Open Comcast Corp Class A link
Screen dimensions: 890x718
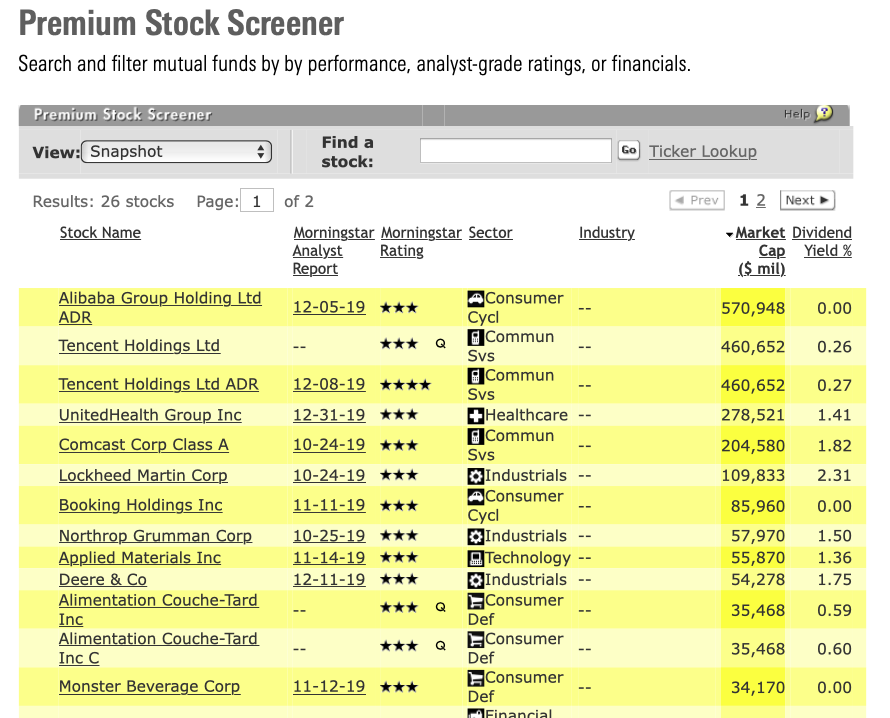click(144, 445)
